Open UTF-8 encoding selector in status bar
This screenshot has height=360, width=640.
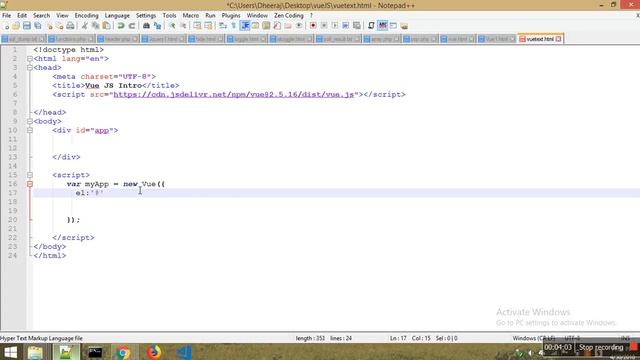[572, 338]
